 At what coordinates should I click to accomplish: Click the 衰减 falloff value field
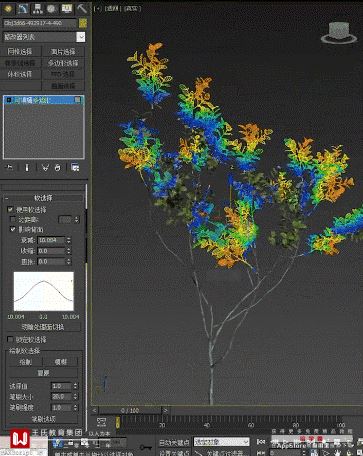51,240
